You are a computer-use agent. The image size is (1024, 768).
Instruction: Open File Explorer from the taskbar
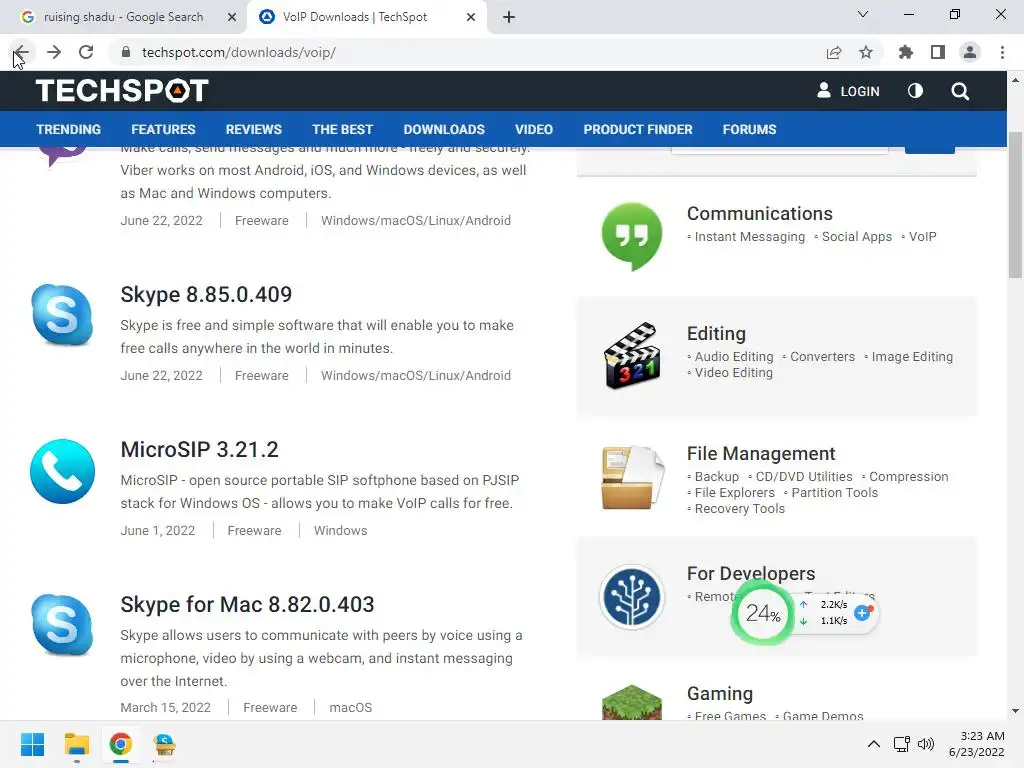click(x=76, y=744)
